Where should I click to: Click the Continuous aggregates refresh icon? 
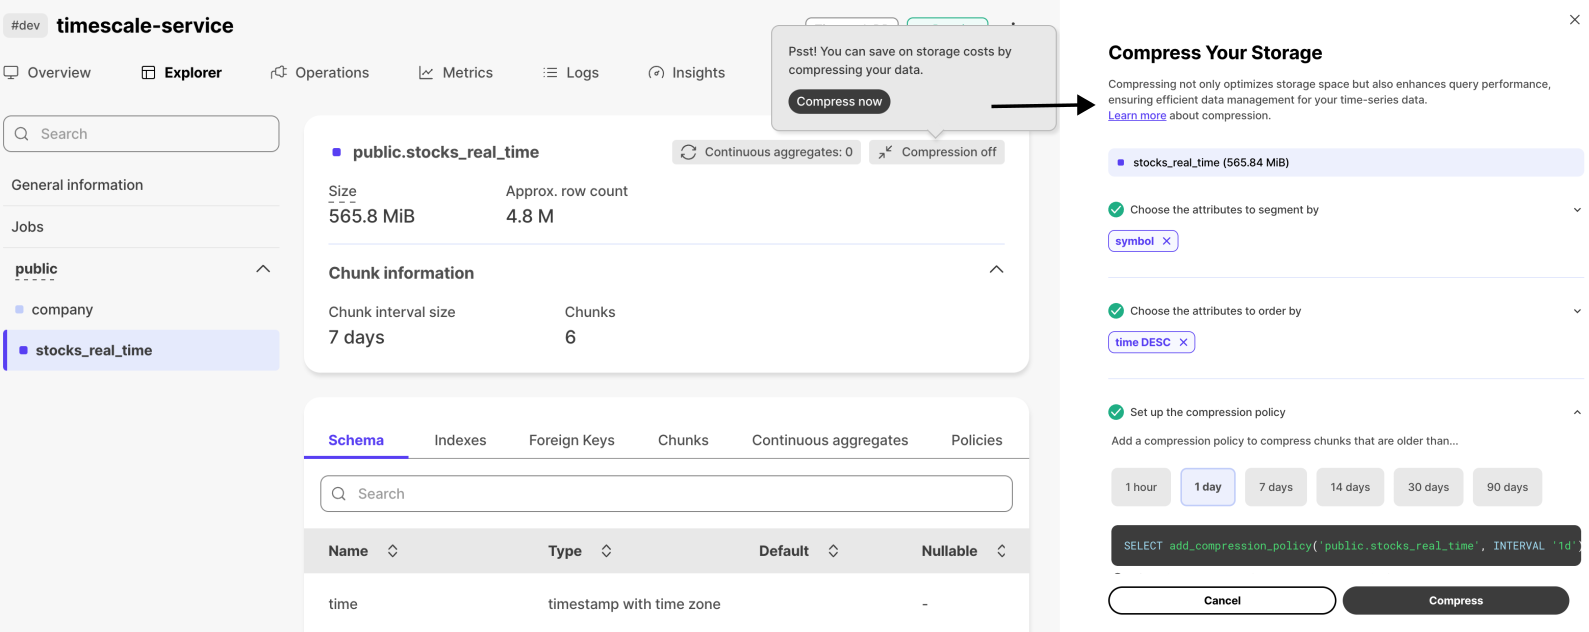688,152
